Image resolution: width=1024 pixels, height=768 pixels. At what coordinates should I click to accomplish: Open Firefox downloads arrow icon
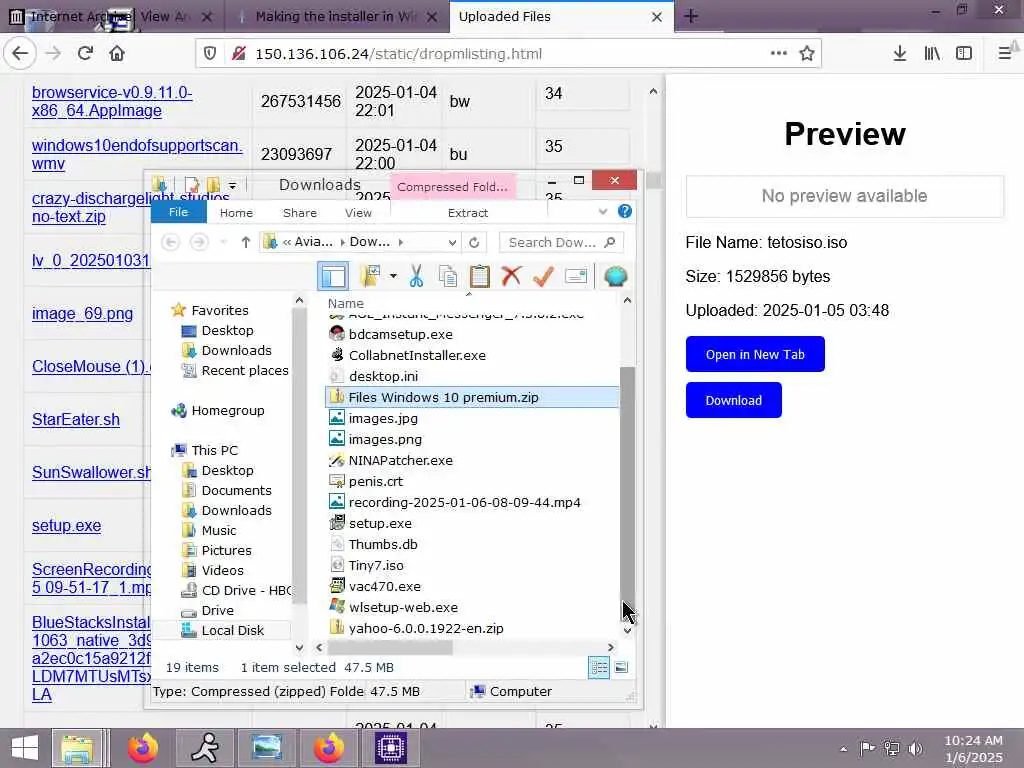[x=900, y=54]
